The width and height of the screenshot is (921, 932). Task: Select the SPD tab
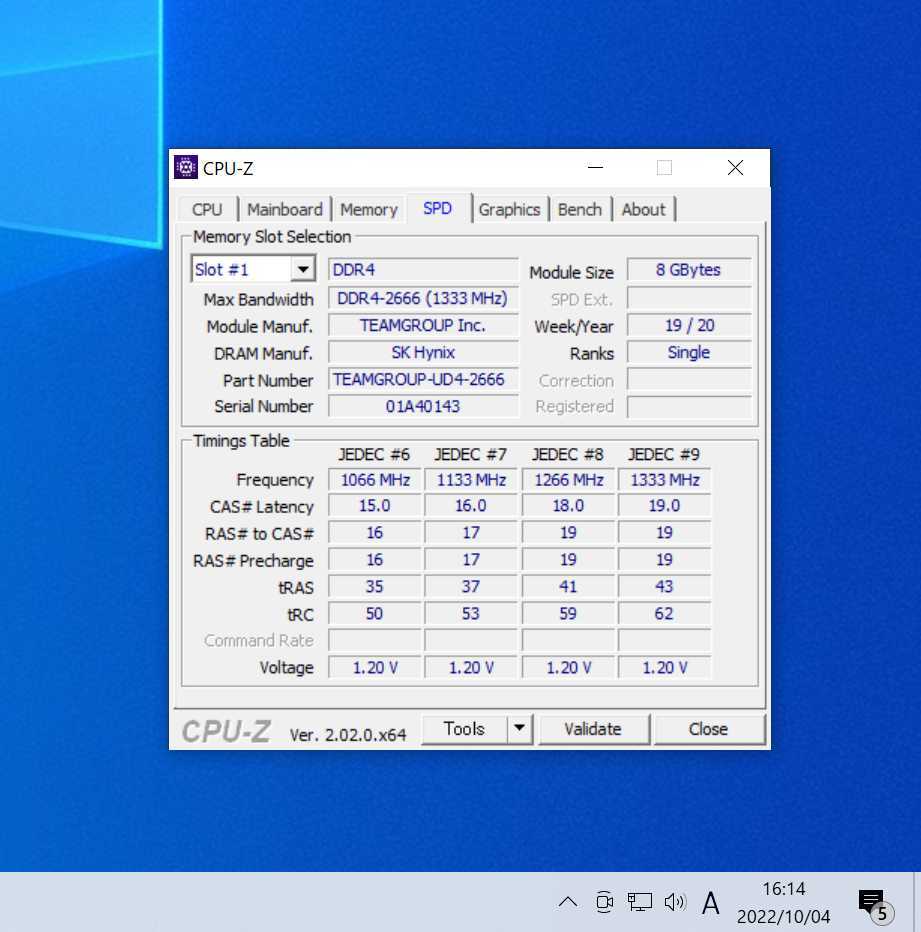tap(438, 208)
